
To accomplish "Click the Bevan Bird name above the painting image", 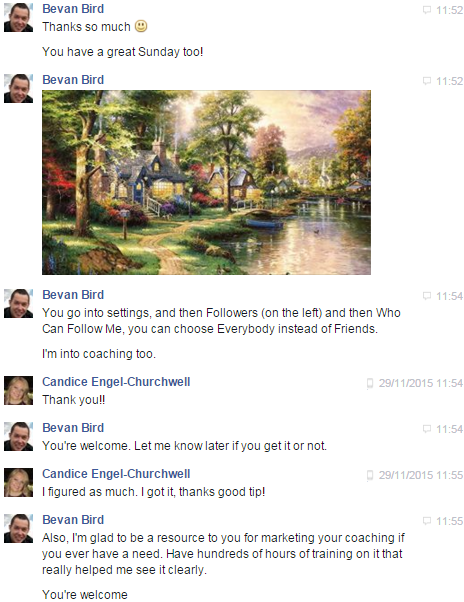I will [73, 79].
